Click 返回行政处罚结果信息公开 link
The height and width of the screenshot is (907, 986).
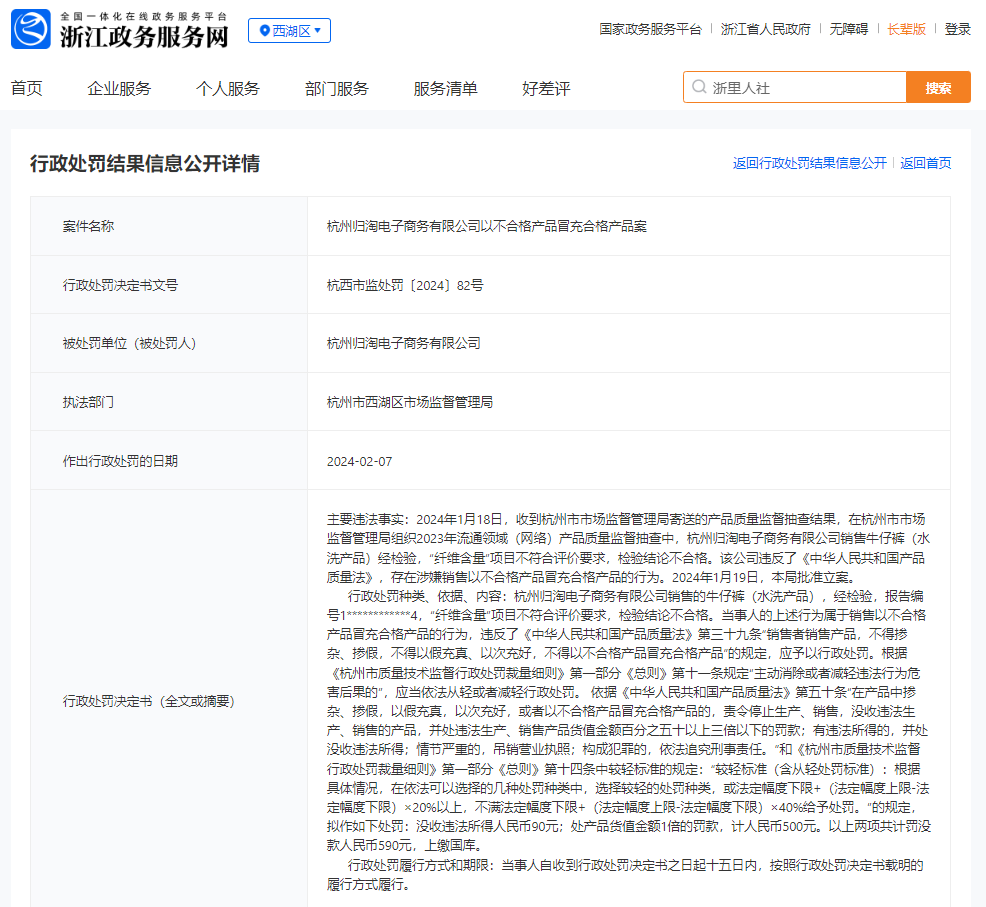point(809,163)
